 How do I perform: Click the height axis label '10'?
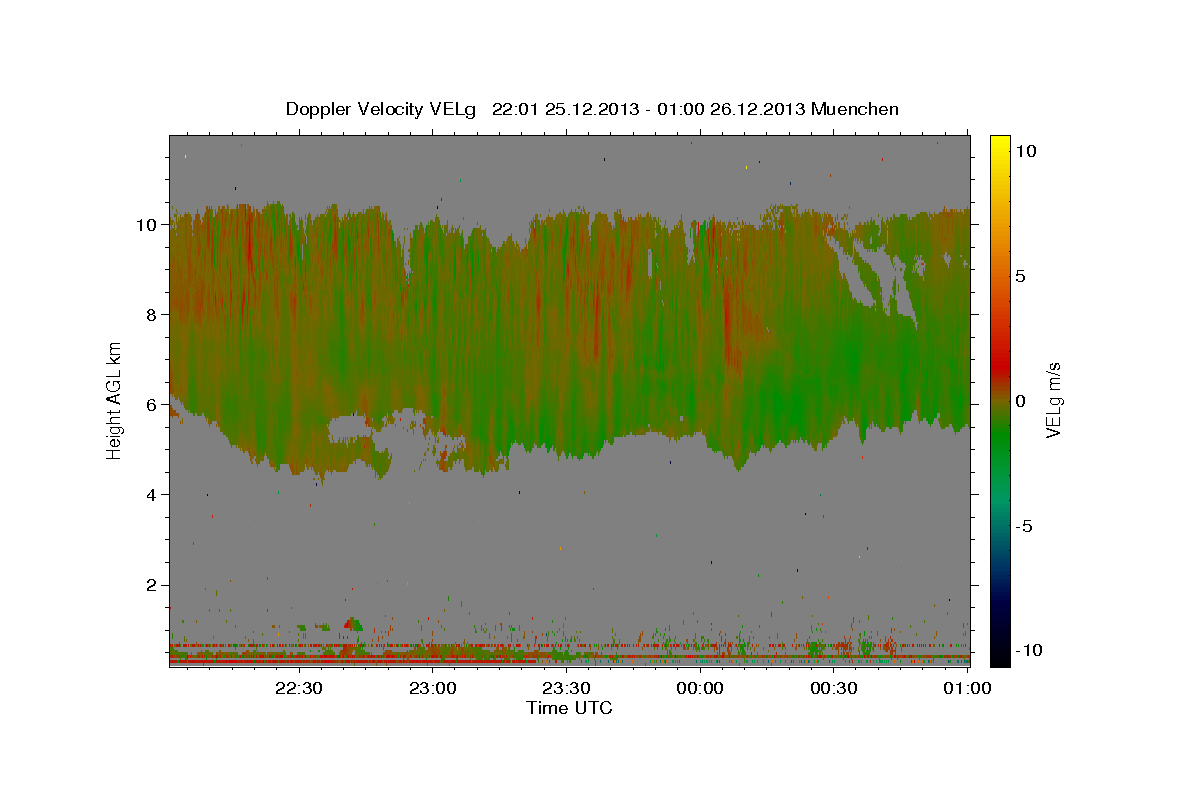tap(146, 225)
